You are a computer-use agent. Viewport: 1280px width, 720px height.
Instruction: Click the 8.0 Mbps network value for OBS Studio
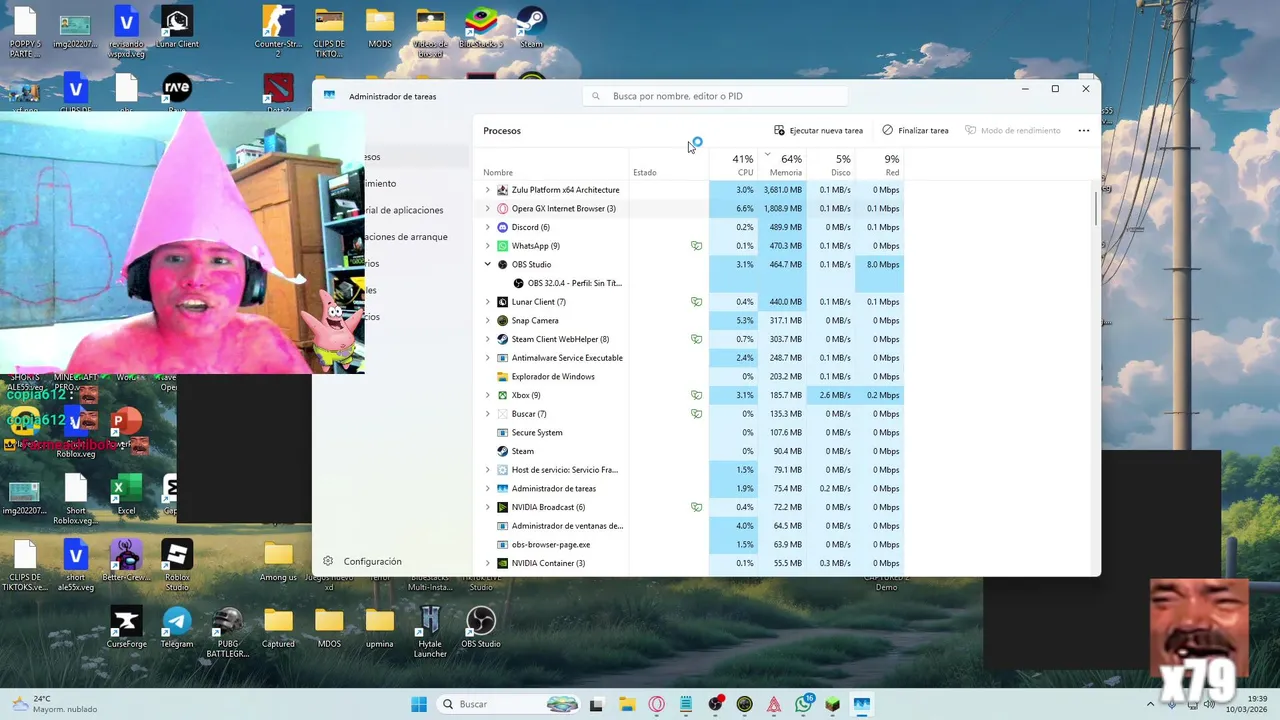click(883, 264)
